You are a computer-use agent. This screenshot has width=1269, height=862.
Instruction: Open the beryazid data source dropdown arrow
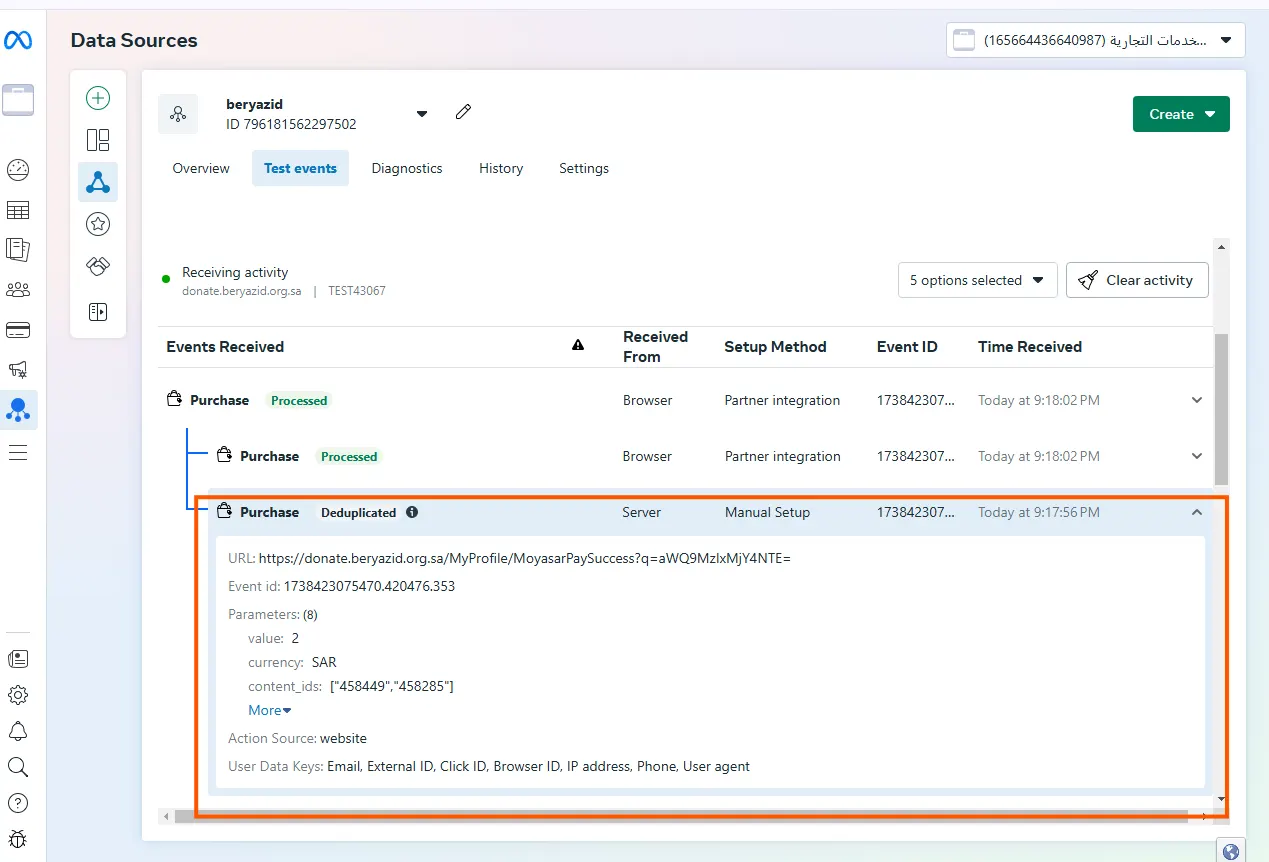[x=422, y=114]
